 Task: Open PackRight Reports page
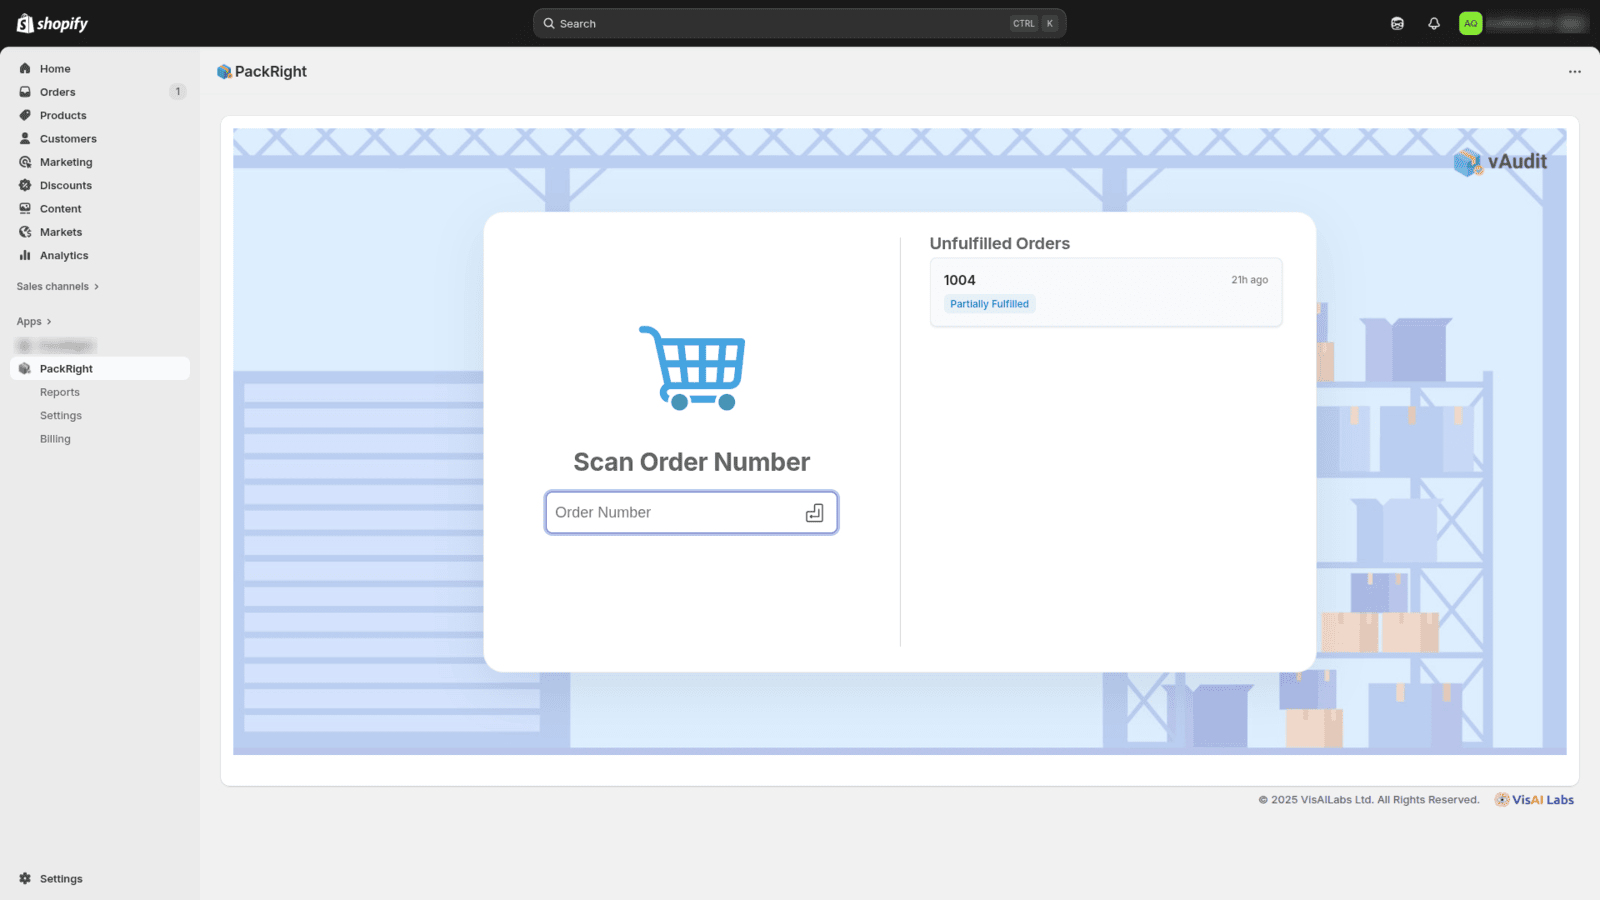[x=59, y=391]
